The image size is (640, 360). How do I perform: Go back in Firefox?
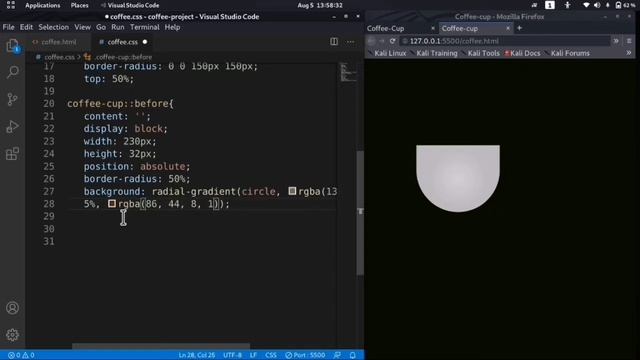pos(371,41)
